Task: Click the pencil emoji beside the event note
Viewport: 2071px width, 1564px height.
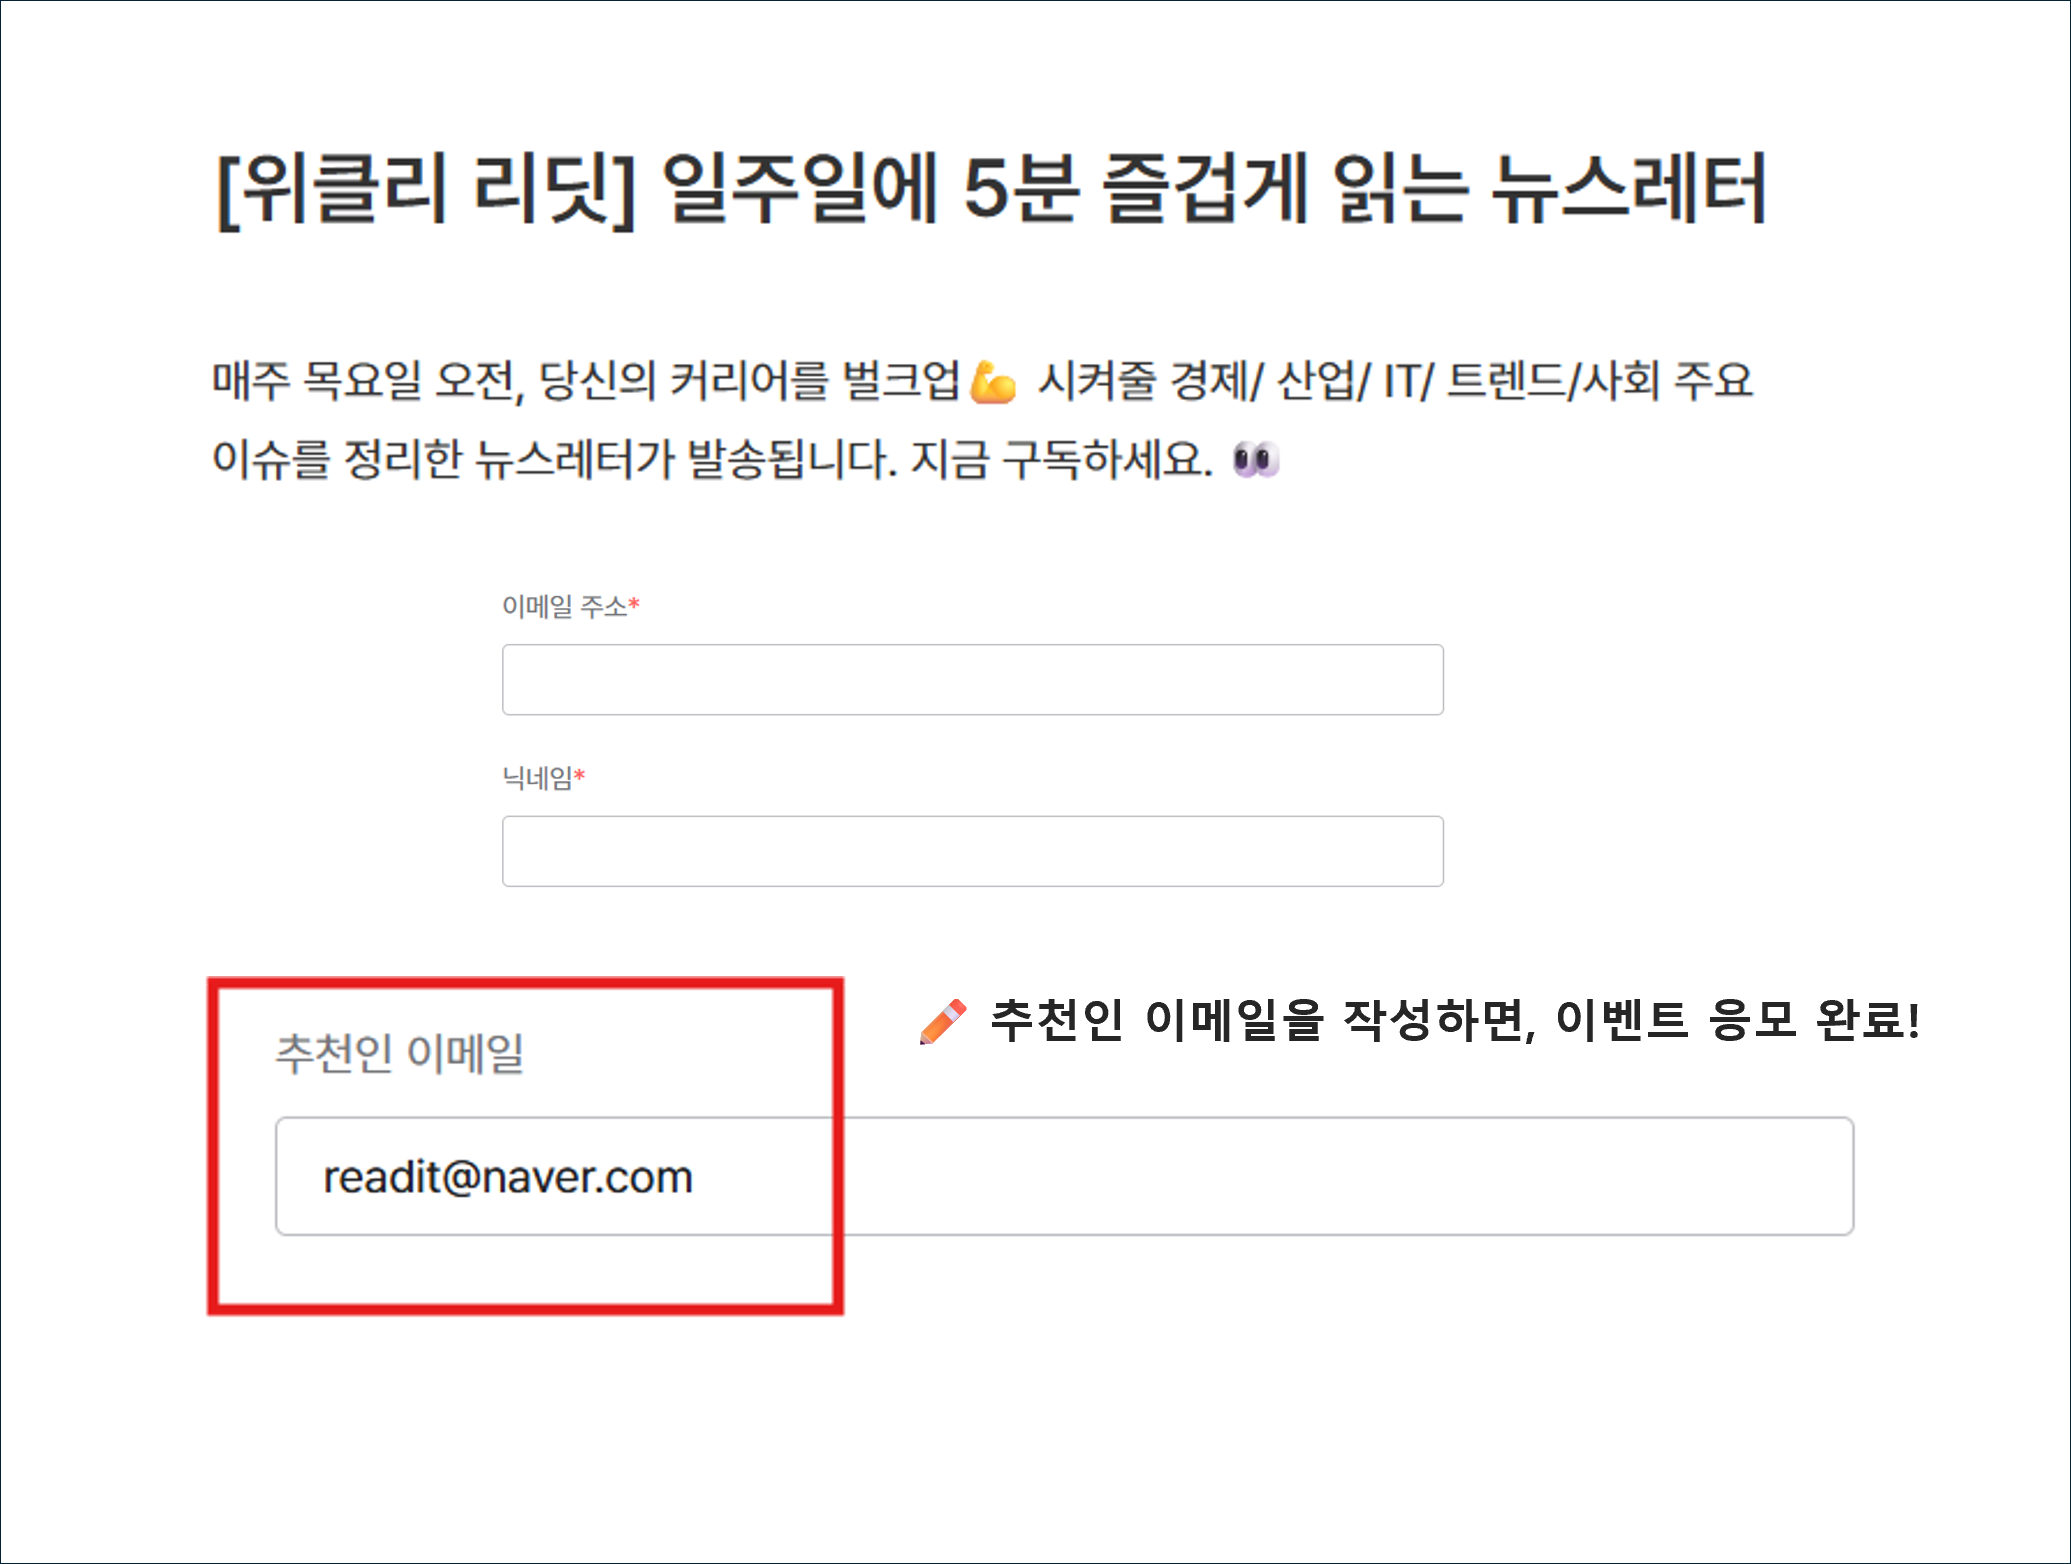Action: 943,1021
